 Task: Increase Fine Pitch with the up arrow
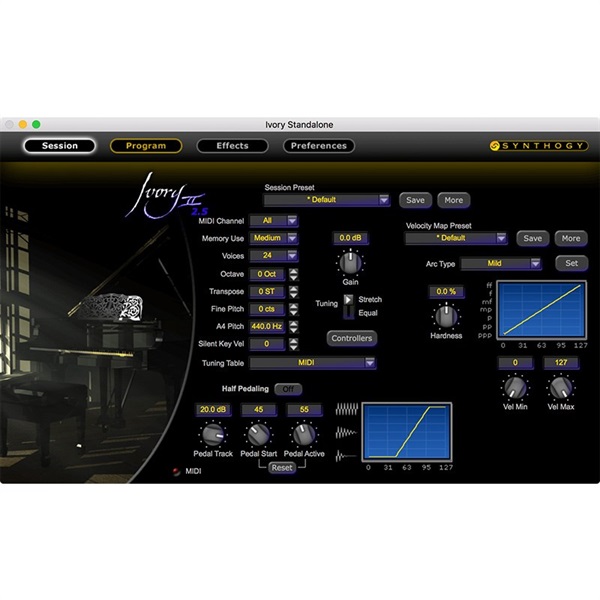[293, 306]
